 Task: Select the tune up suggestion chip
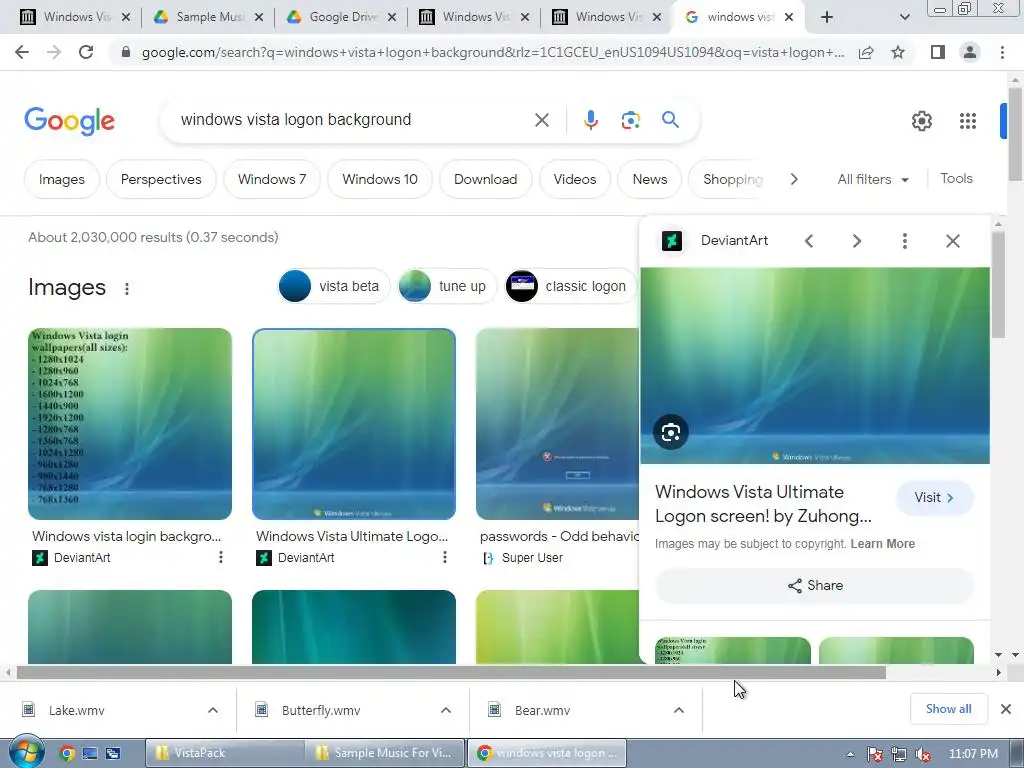[x=446, y=286]
